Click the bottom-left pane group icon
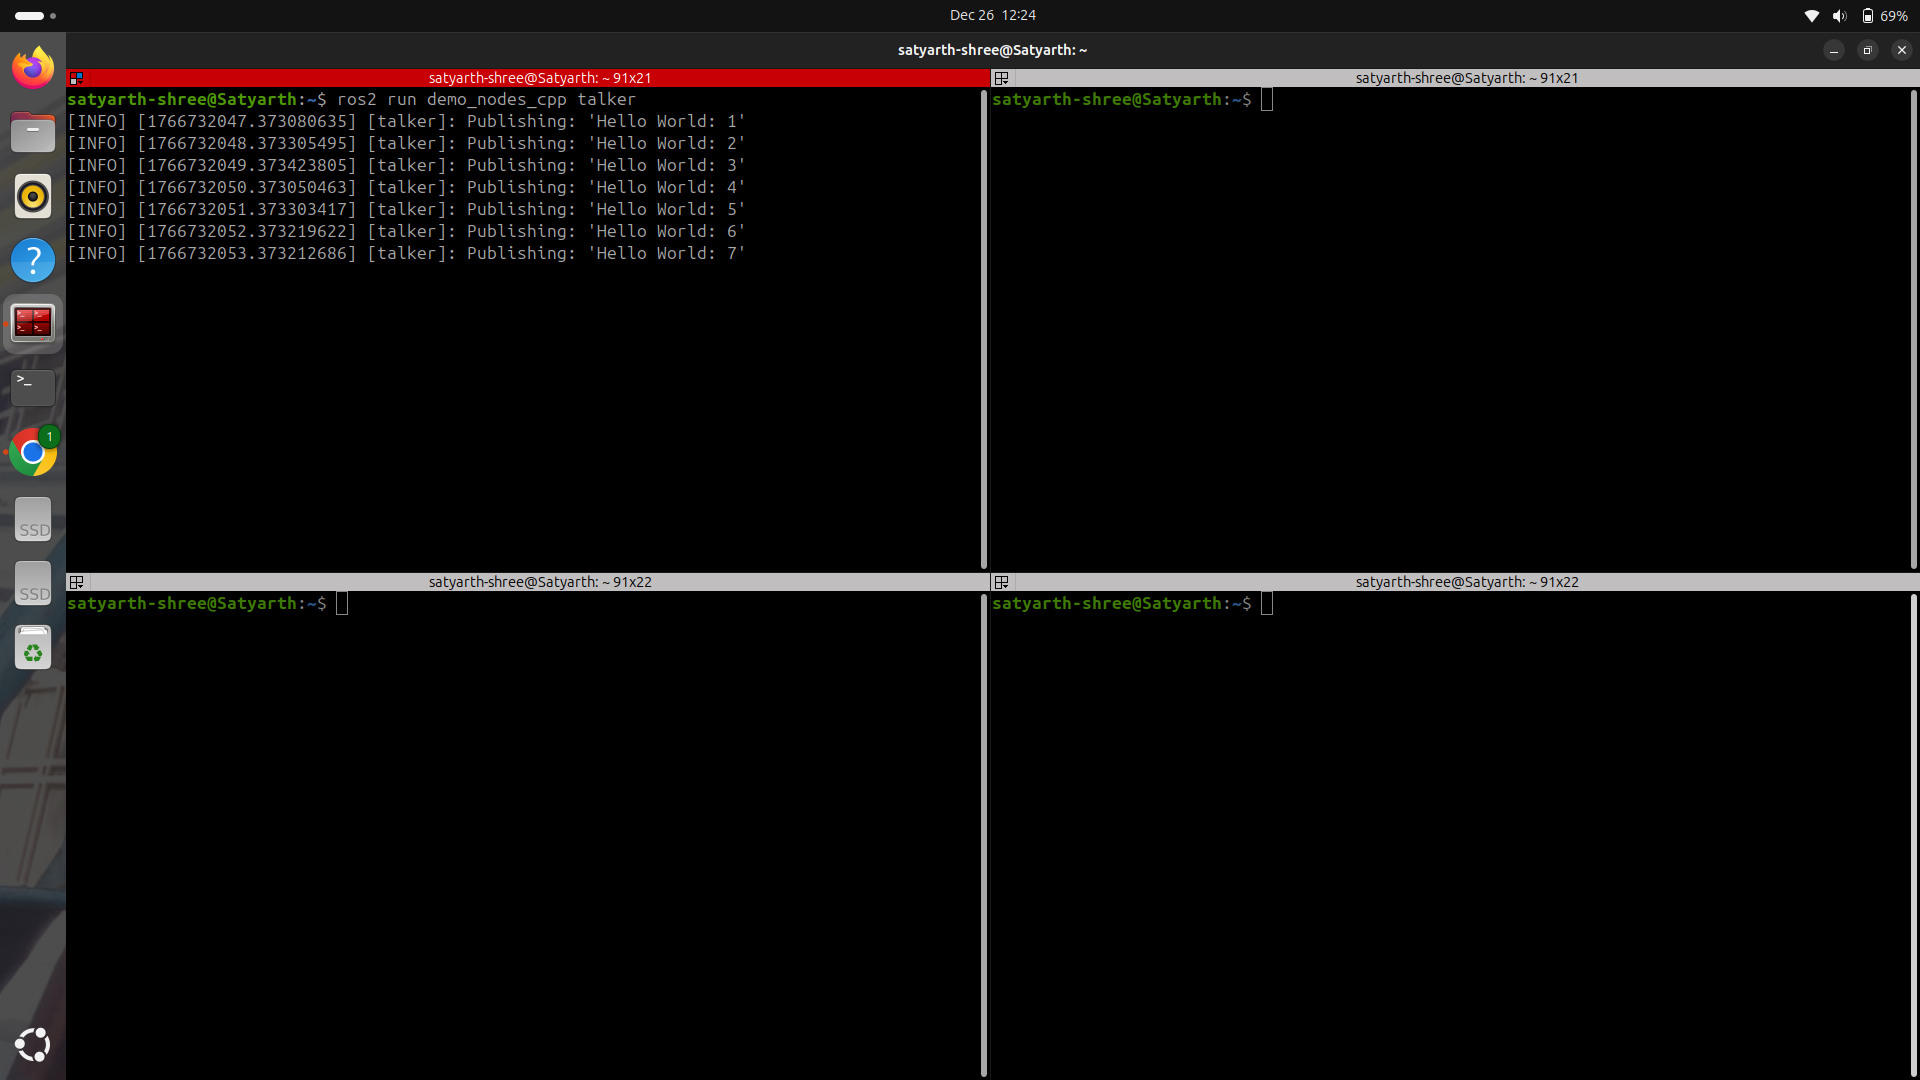This screenshot has height=1080, width=1920. coord(76,582)
